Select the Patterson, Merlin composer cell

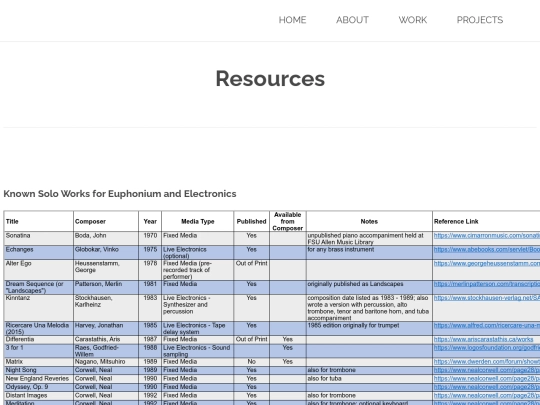click(x=106, y=287)
